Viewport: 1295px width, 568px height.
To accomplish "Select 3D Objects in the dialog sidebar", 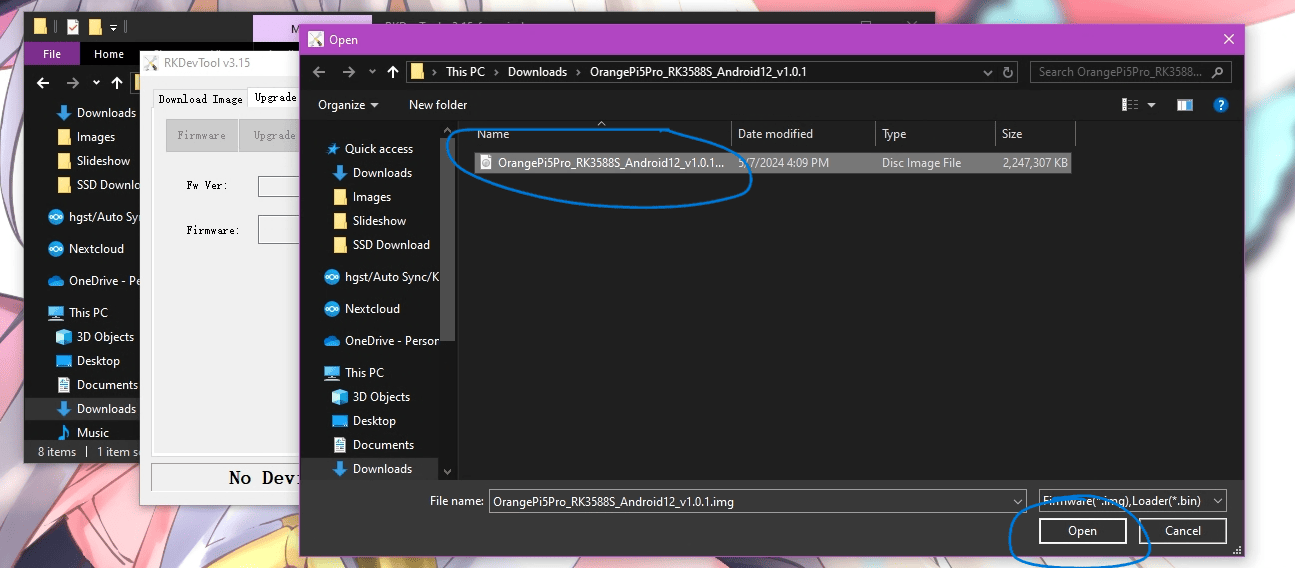I will pos(381,397).
